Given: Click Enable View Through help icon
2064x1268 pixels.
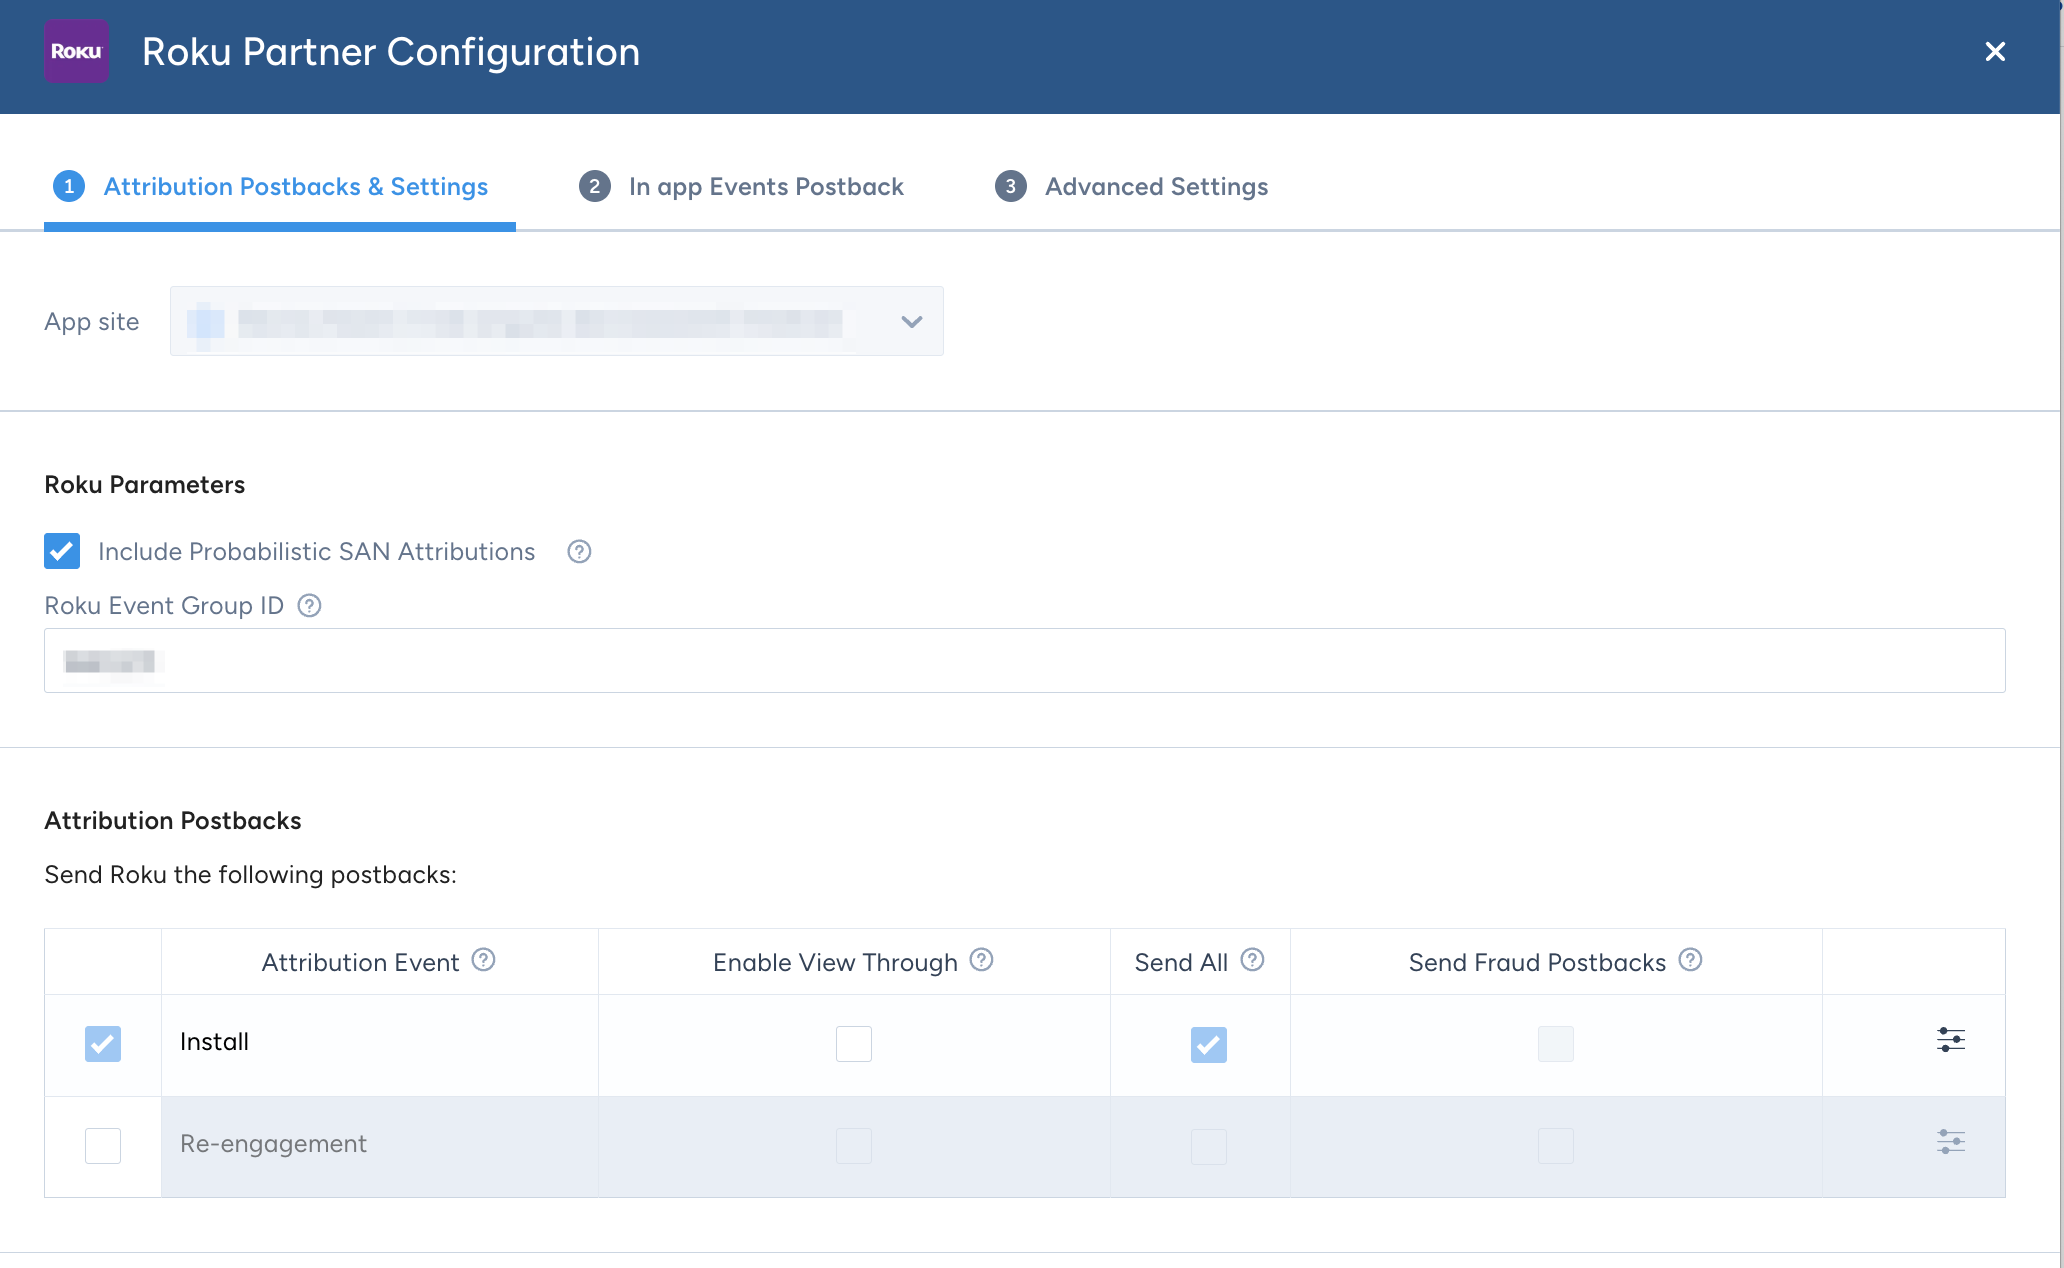Looking at the screenshot, I should point(982,960).
